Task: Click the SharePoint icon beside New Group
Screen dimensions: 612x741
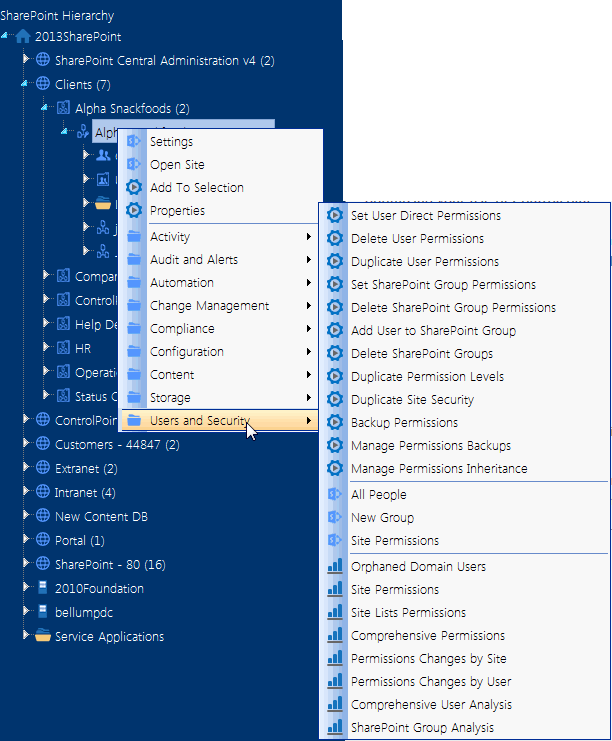Action: [x=335, y=517]
